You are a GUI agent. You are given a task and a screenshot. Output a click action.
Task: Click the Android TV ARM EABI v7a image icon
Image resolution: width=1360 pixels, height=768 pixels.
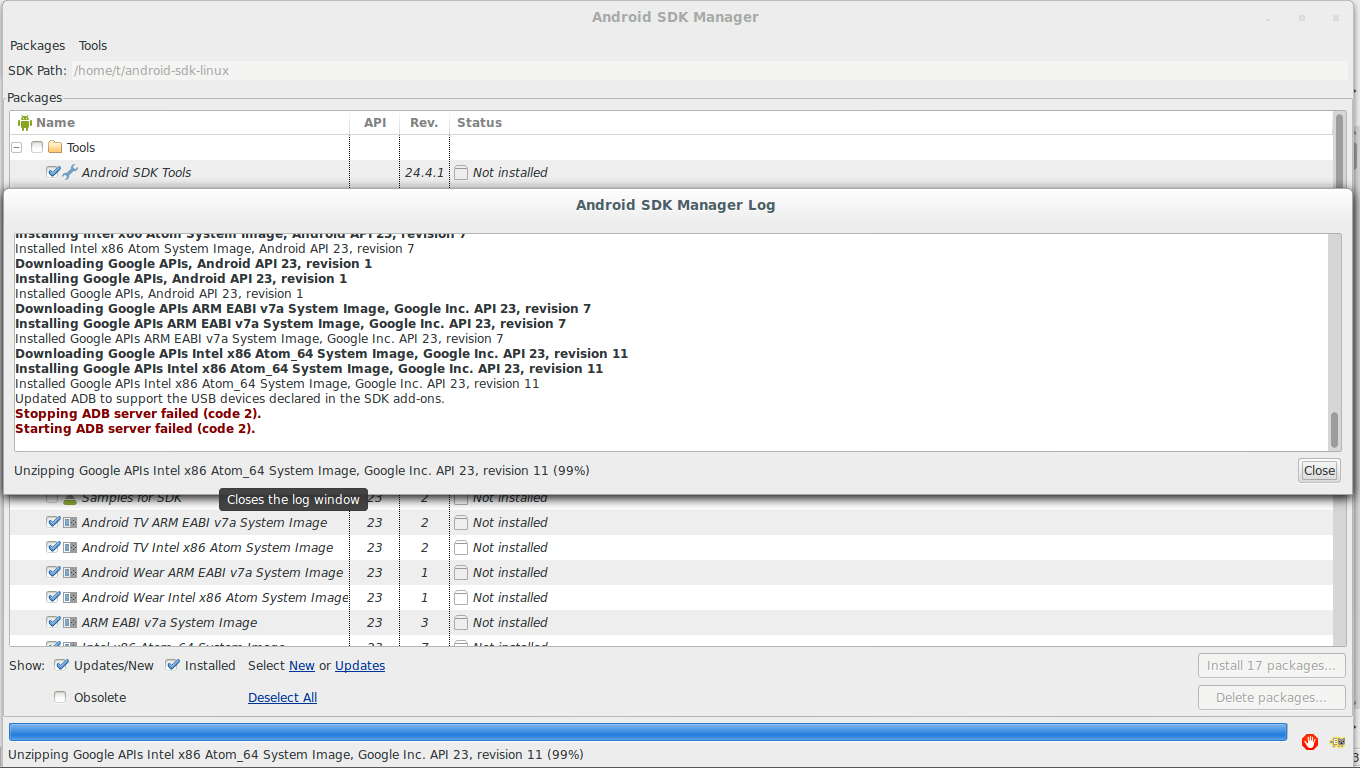(x=70, y=523)
